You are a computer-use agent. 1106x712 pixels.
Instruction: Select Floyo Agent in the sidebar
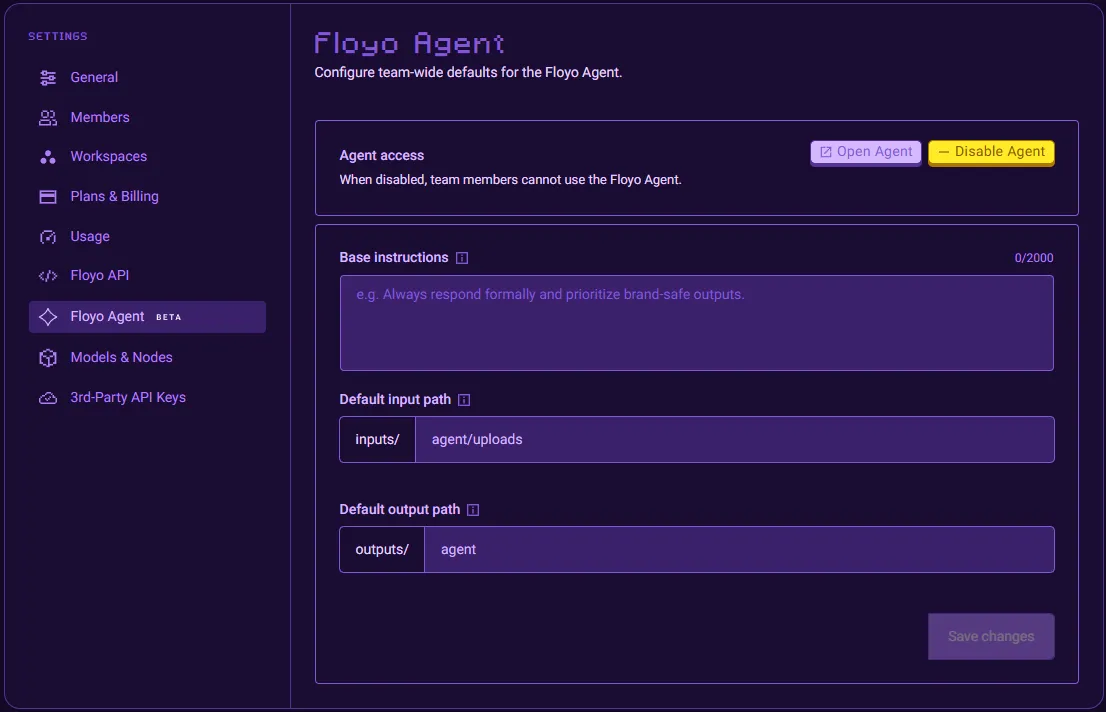click(147, 317)
